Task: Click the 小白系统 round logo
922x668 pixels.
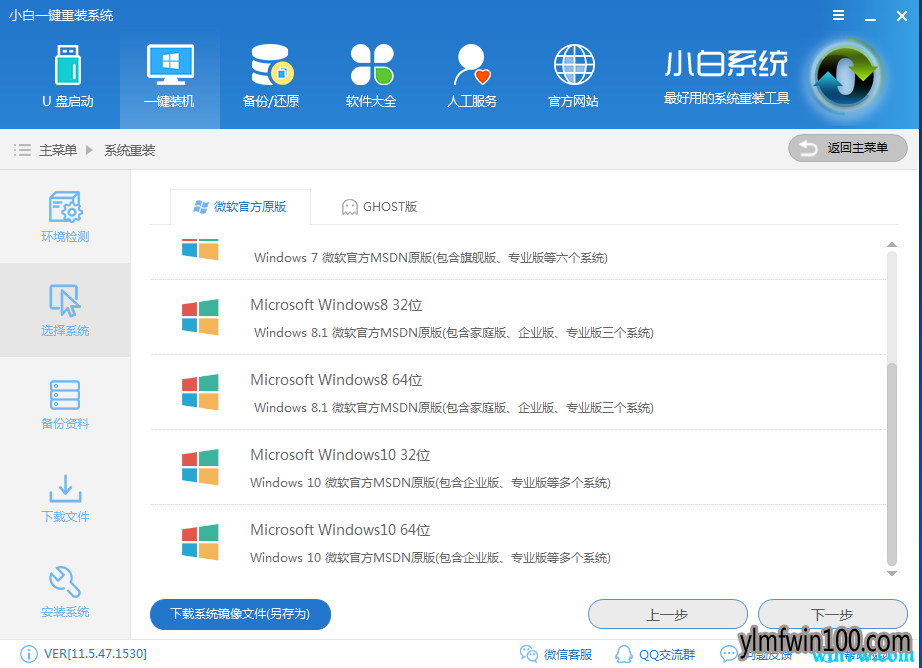Action: point(846,76)
